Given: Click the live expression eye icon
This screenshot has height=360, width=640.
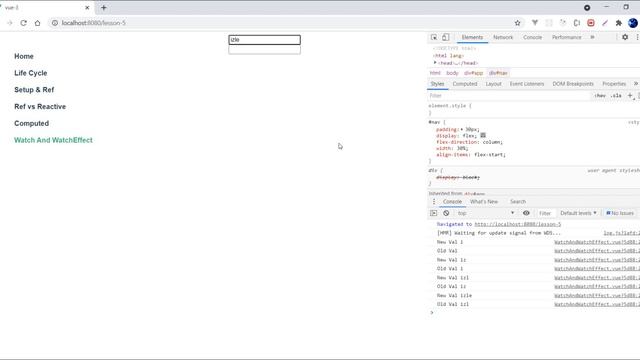Looking at the screenshot, I should click(526, 213).
